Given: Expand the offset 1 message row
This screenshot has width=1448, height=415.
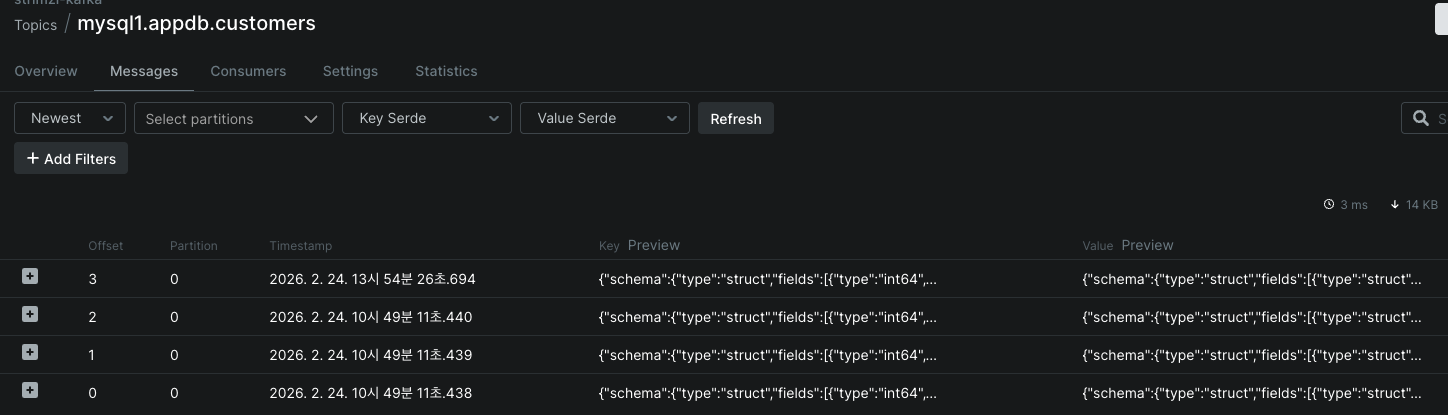Looking at the screenshot, I should point(30,352).
